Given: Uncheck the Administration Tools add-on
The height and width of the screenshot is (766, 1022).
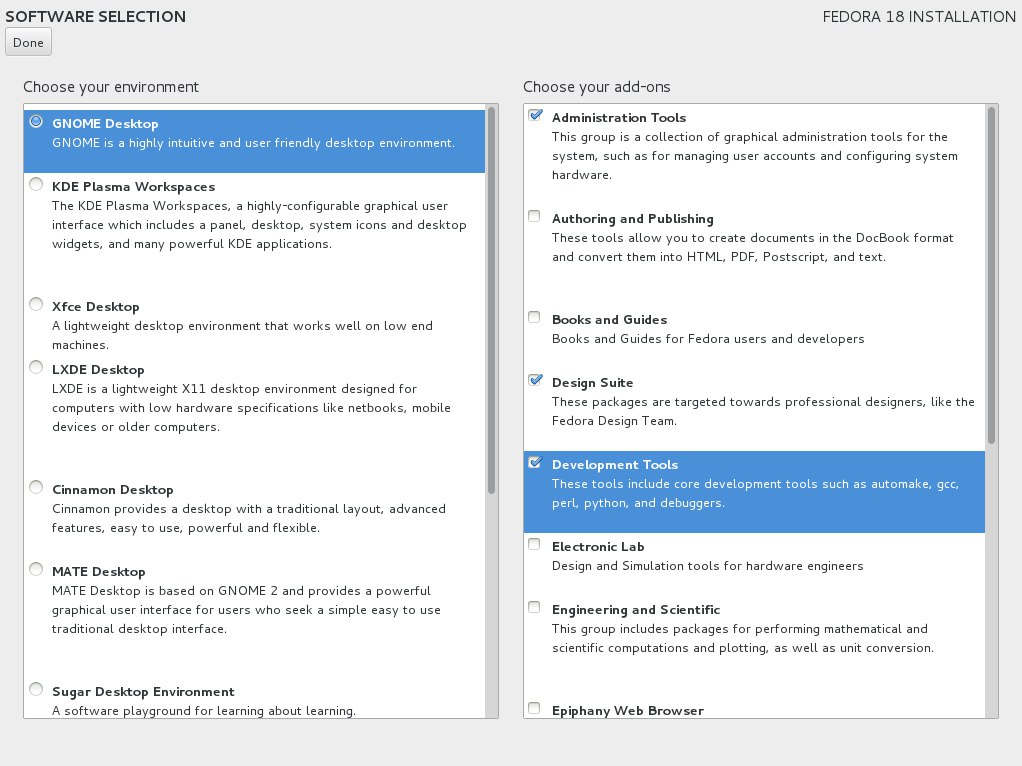Looking at the screenshot, I should [x=534, y=115].
